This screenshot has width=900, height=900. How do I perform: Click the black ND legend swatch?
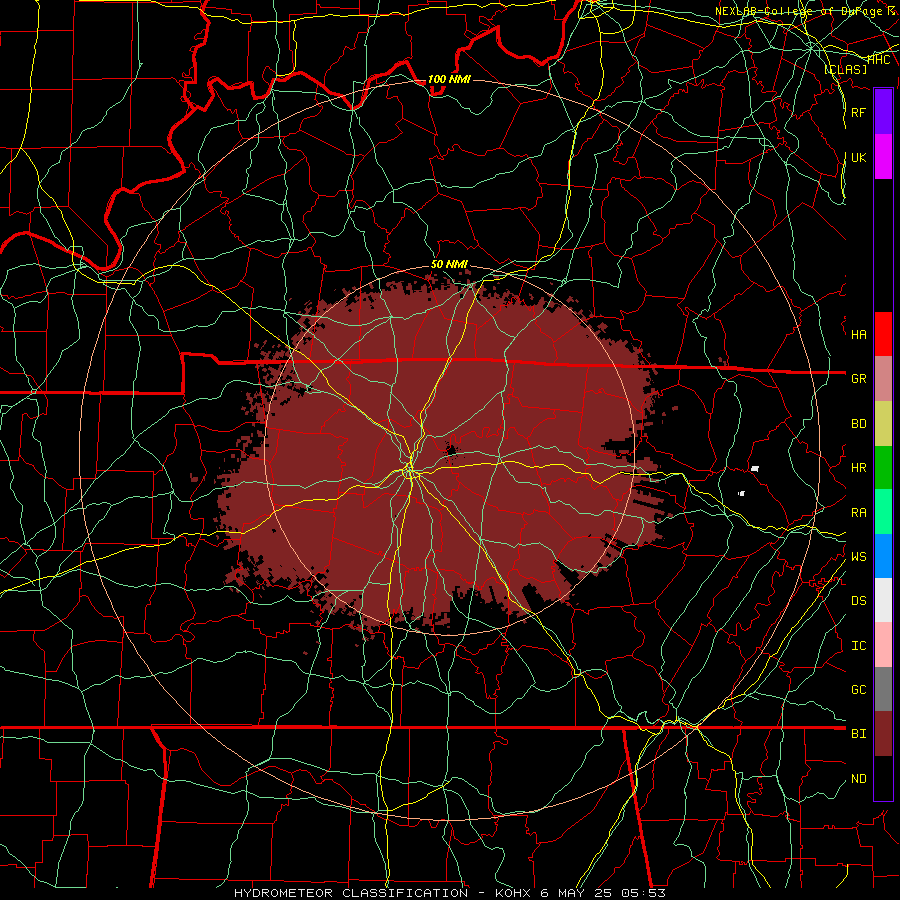[x=883, y=778]
